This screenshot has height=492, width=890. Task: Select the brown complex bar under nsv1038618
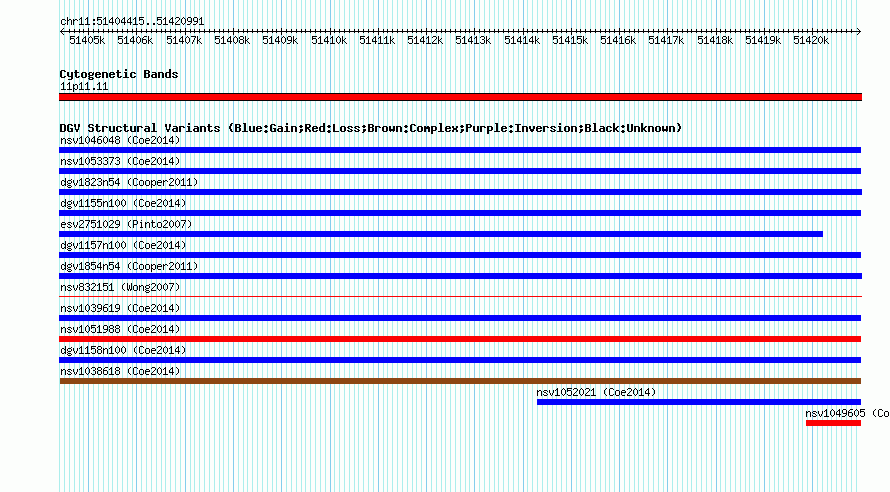(460, 381)
